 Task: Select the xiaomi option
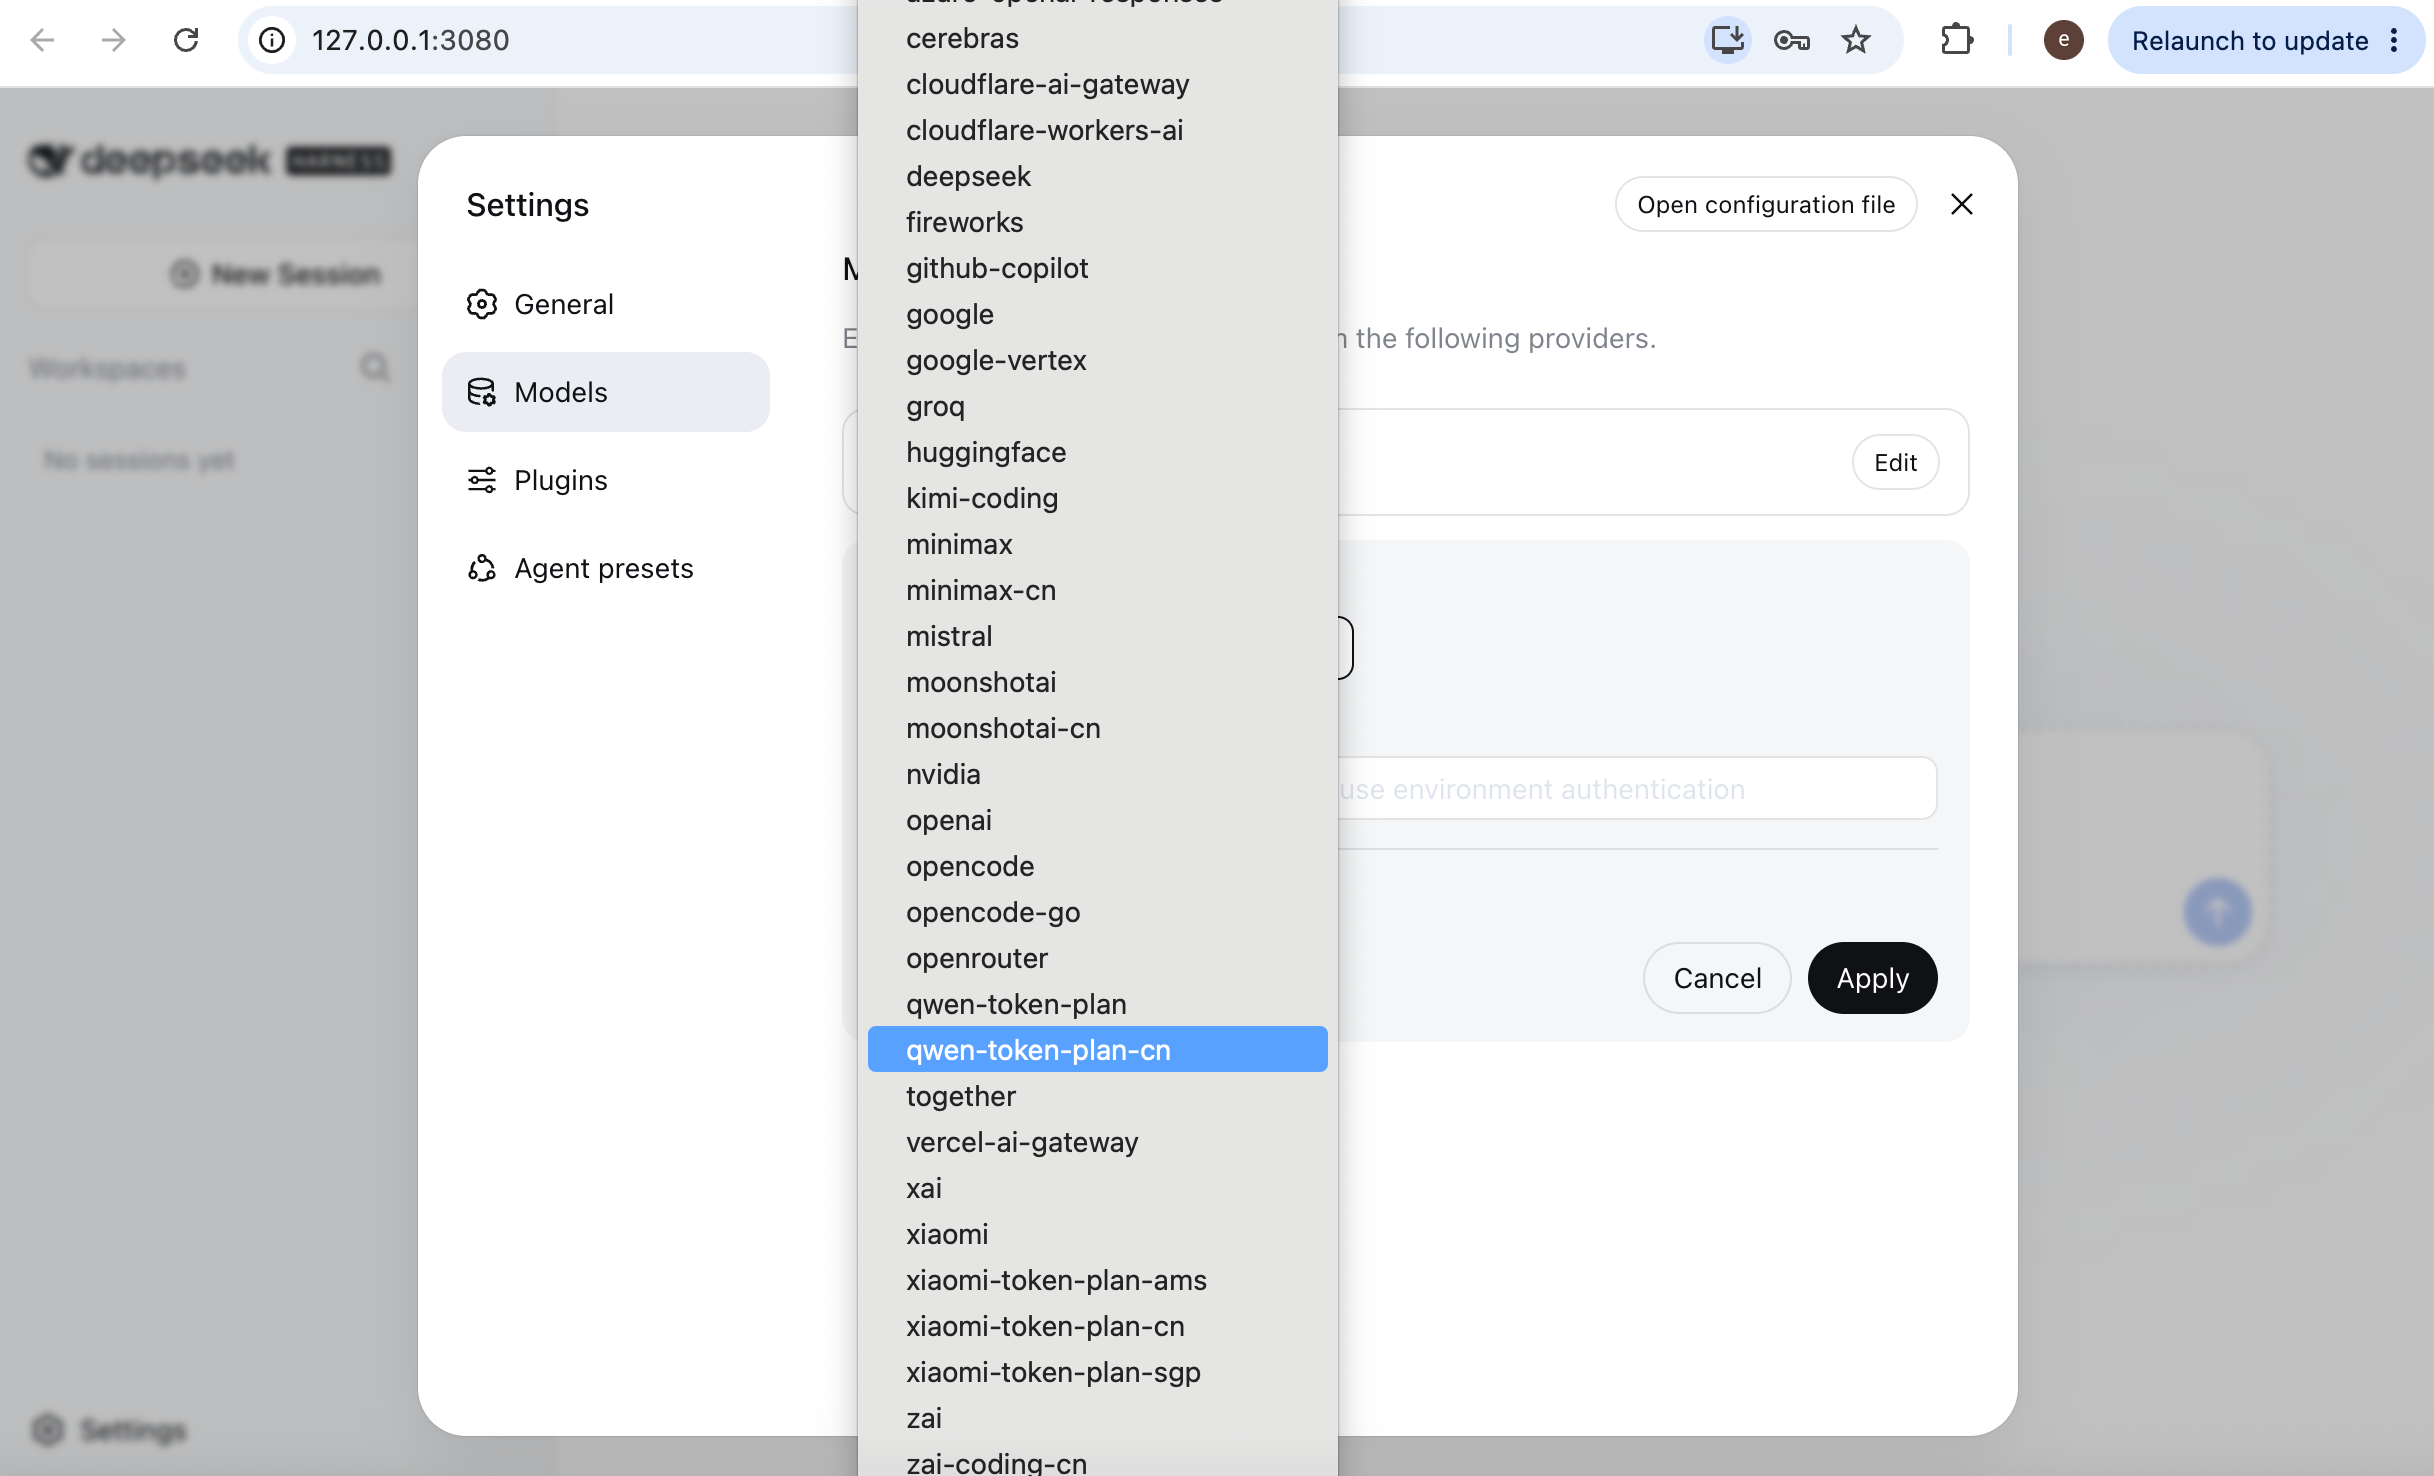(1098, 1234)
